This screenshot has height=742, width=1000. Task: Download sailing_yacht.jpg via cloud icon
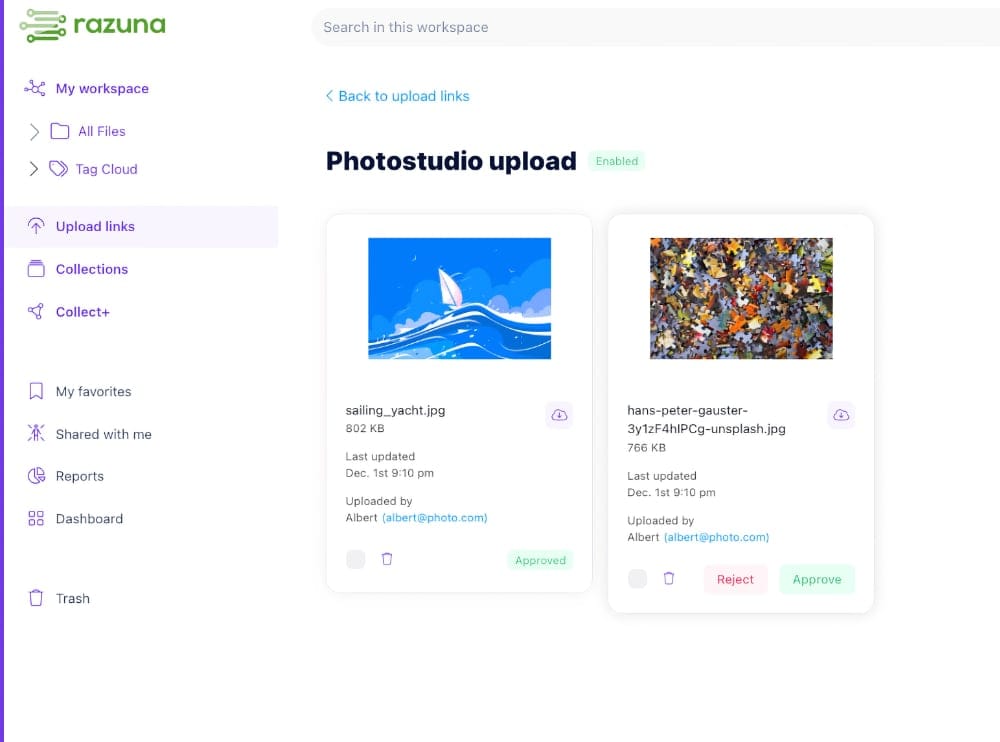[559, 415]
